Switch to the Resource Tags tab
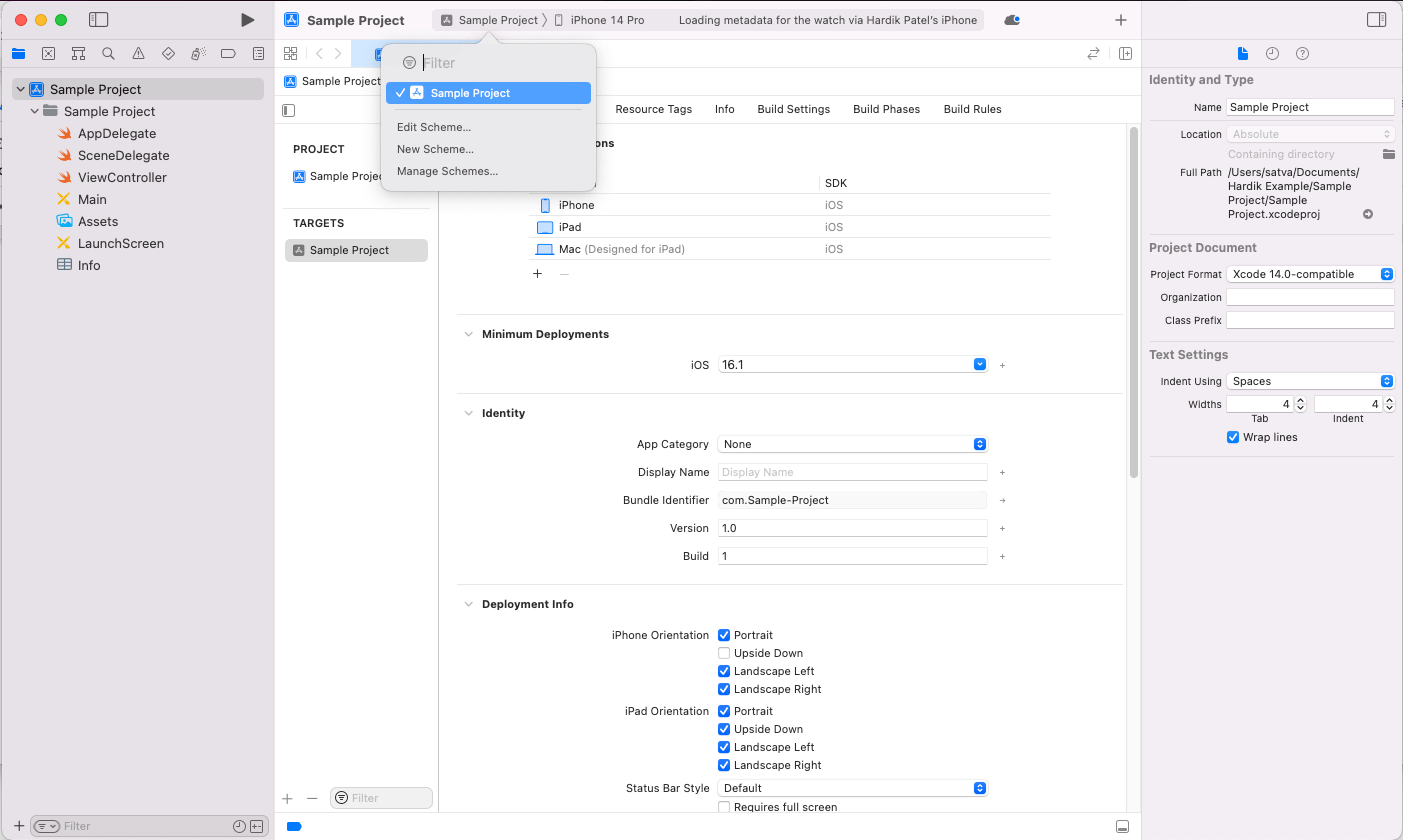 click(x=653, y=109)
